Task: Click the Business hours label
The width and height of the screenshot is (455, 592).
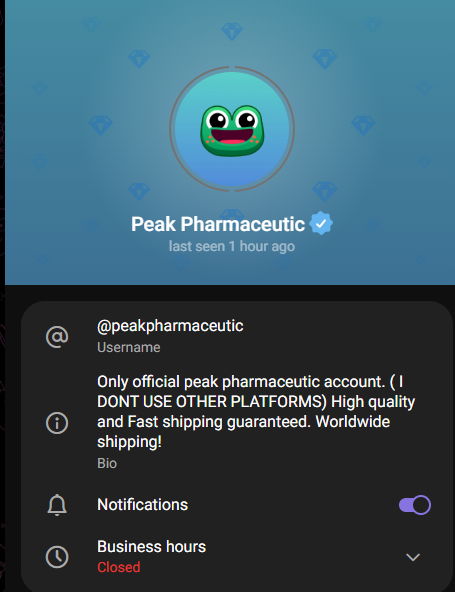Action: [x=151, y=547]
